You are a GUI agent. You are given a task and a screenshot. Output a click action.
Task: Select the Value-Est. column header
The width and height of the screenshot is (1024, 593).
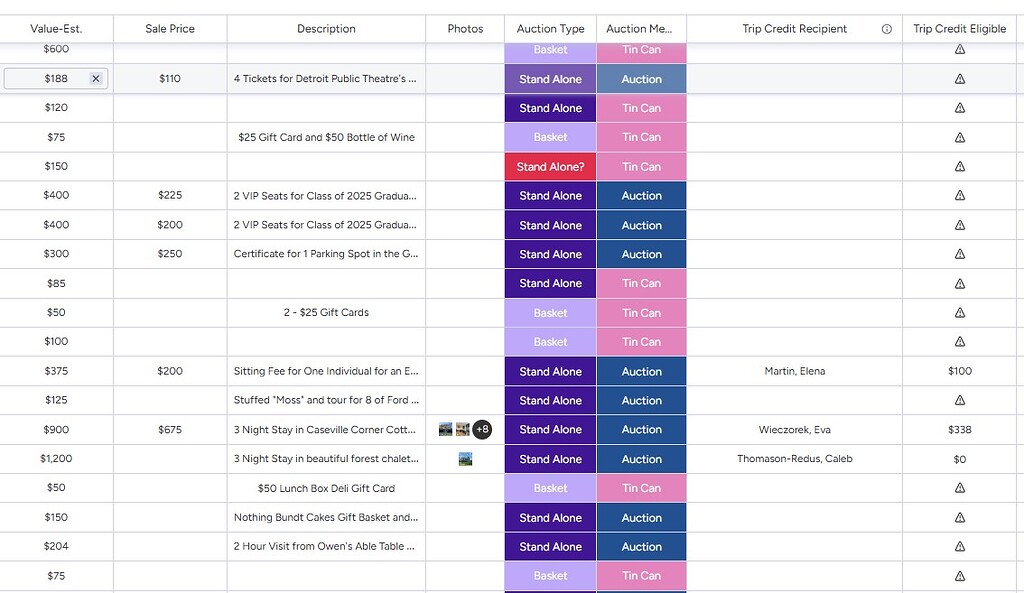click(x=56, y=28)
